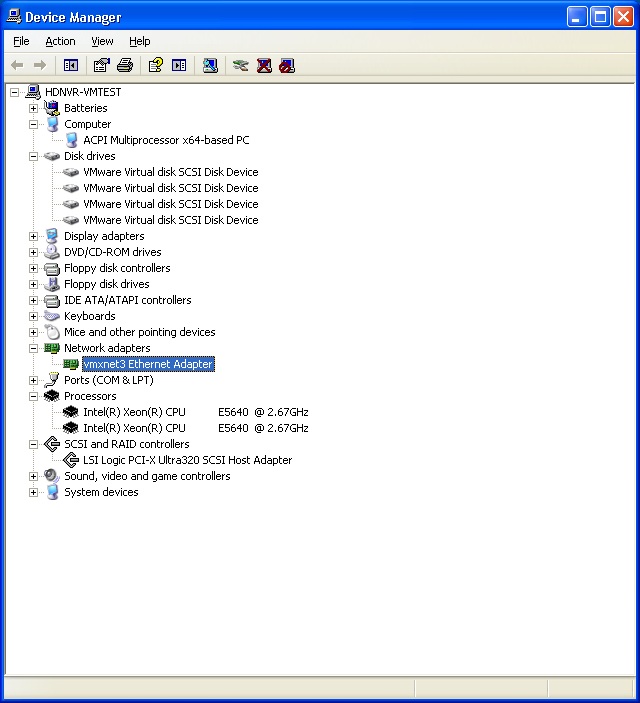640x703 pixels.
Task: Select the Network adapters label
Action: [x=107, y=348]
